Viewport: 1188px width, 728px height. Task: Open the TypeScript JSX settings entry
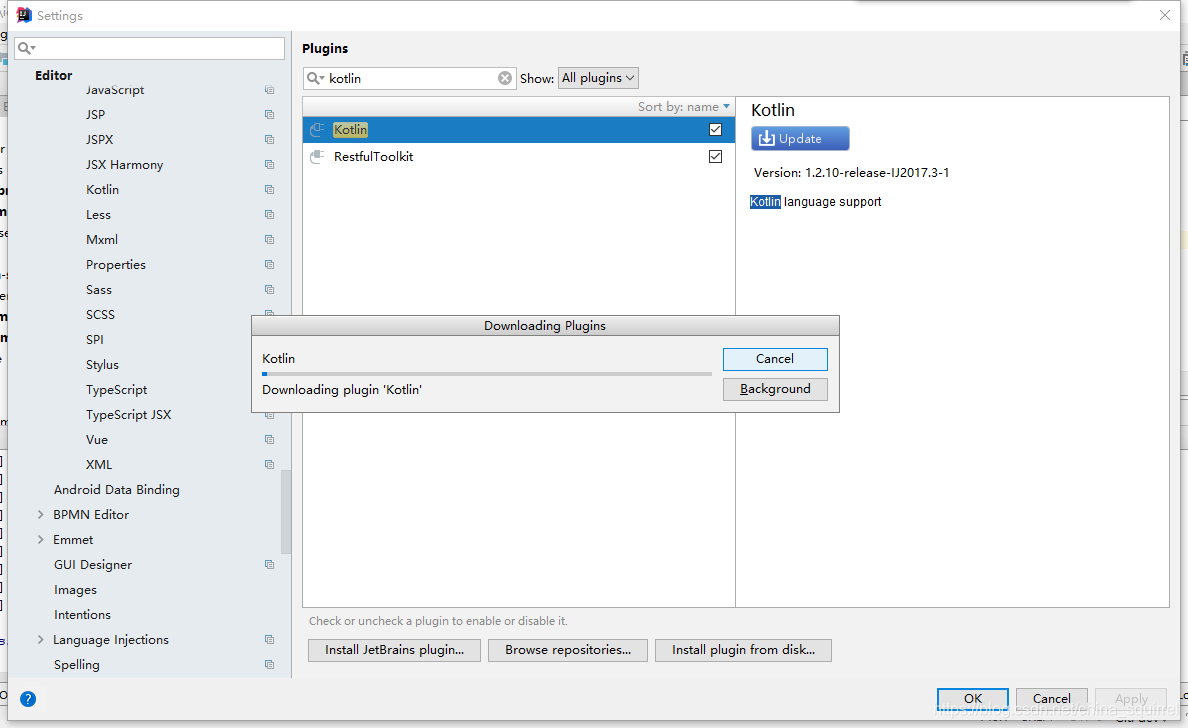[128, 414]
